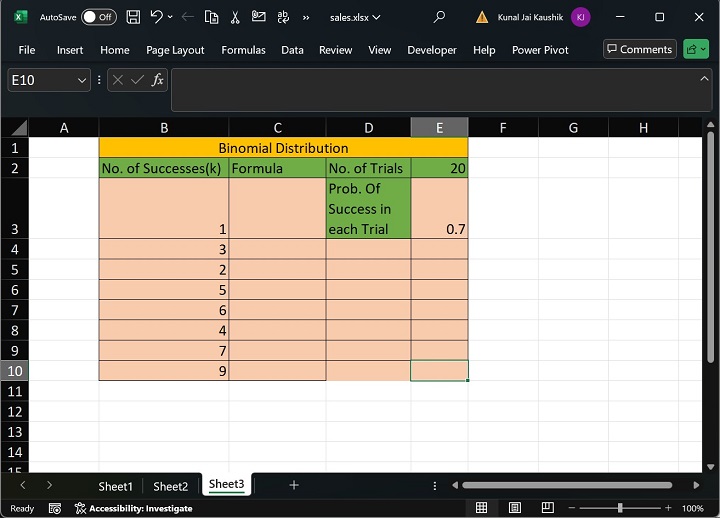
Task: Click the Save icon in title bar
Action: pyautogui.click(x=133, y=17)
